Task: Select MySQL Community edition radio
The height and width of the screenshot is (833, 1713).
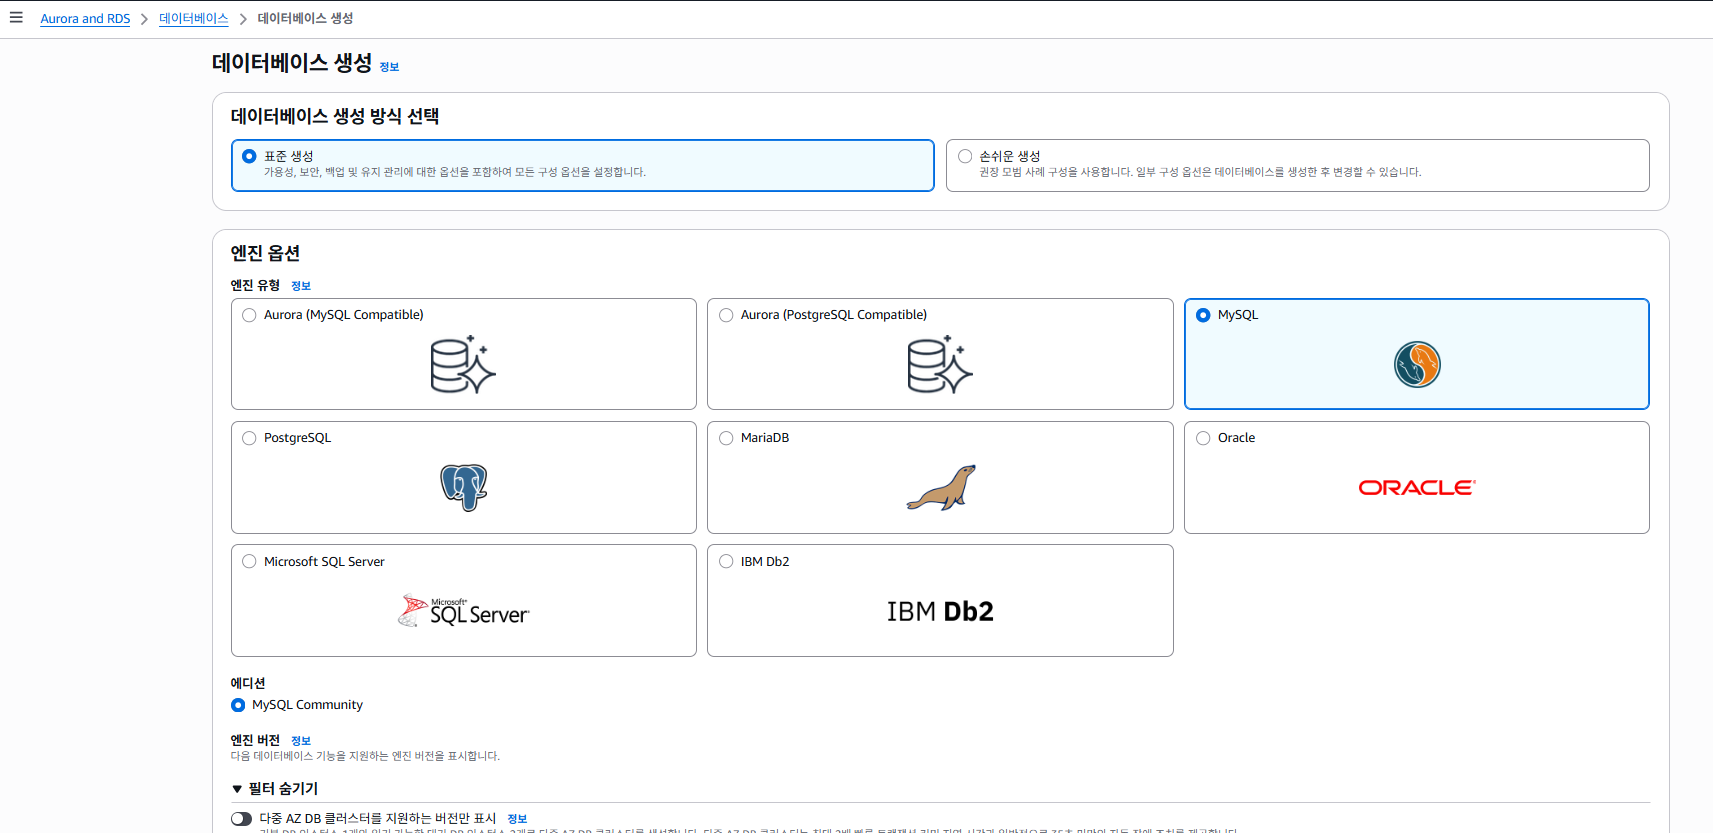Action: (238, 705)
